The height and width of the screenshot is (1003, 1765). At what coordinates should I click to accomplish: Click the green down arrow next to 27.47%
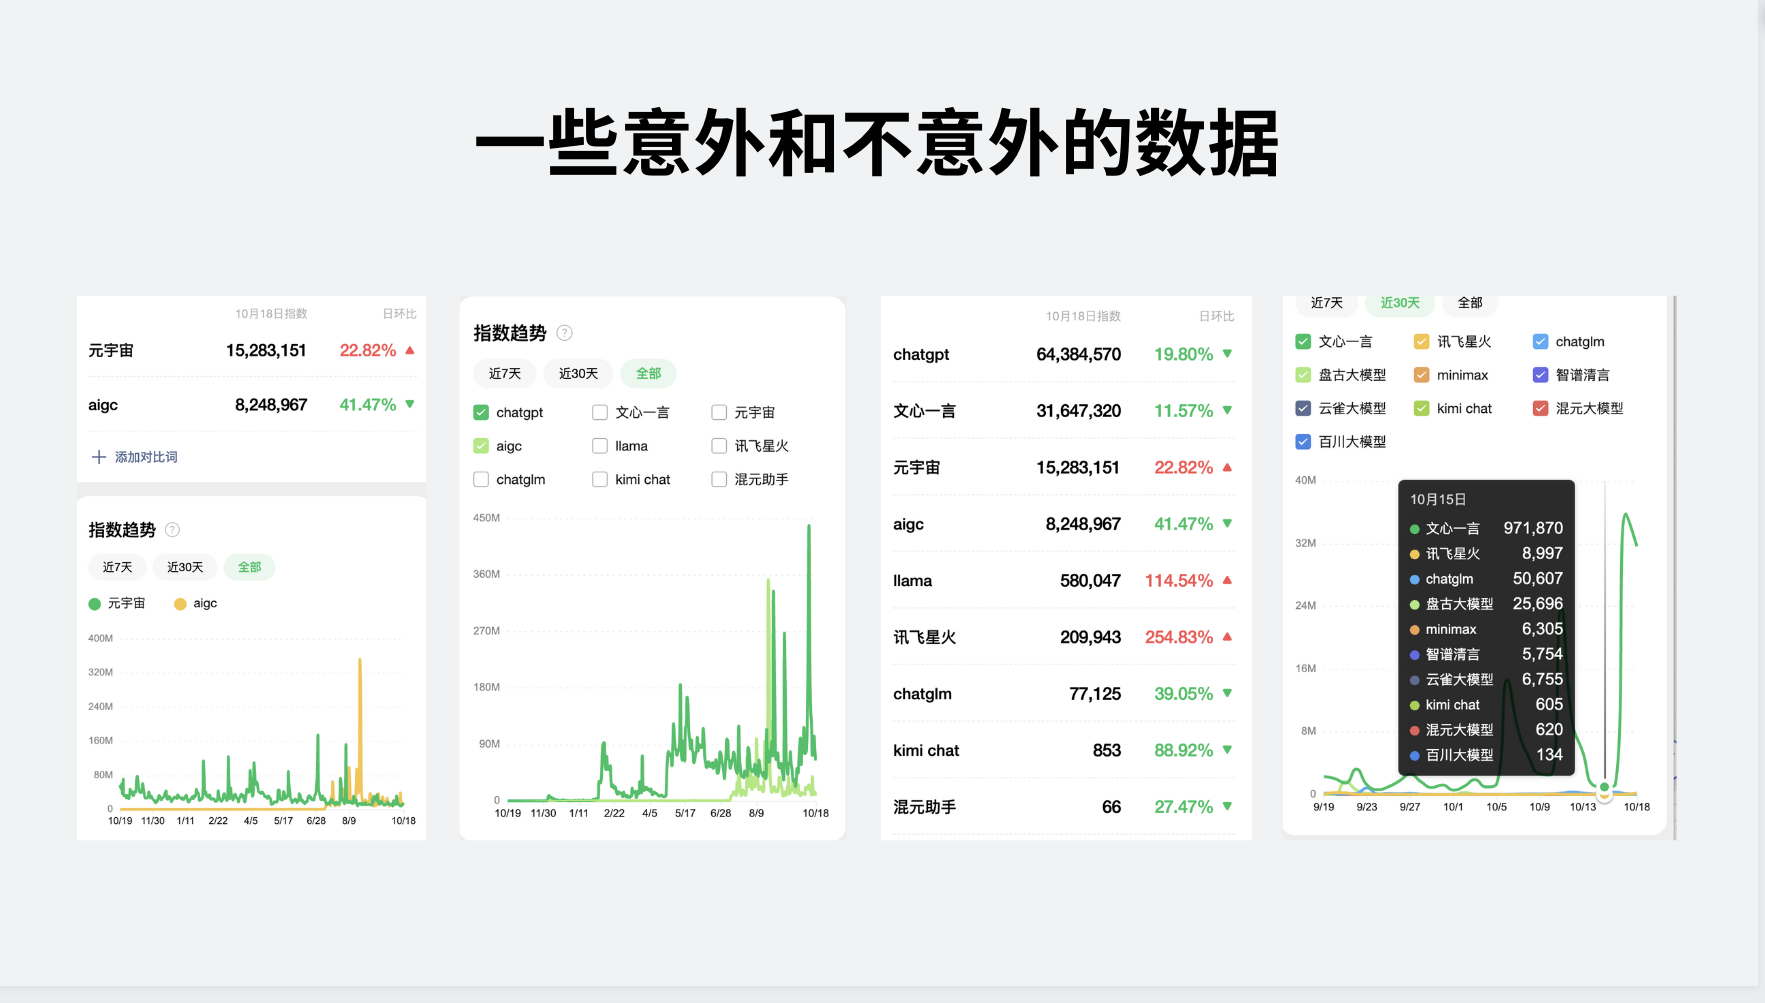point(1227,806)
